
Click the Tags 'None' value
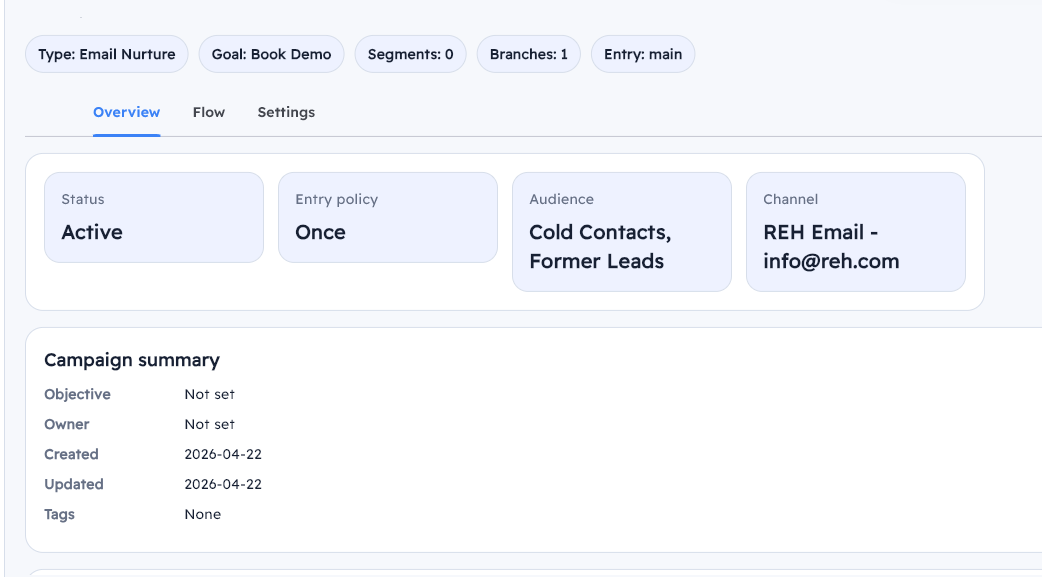point(203,514)
